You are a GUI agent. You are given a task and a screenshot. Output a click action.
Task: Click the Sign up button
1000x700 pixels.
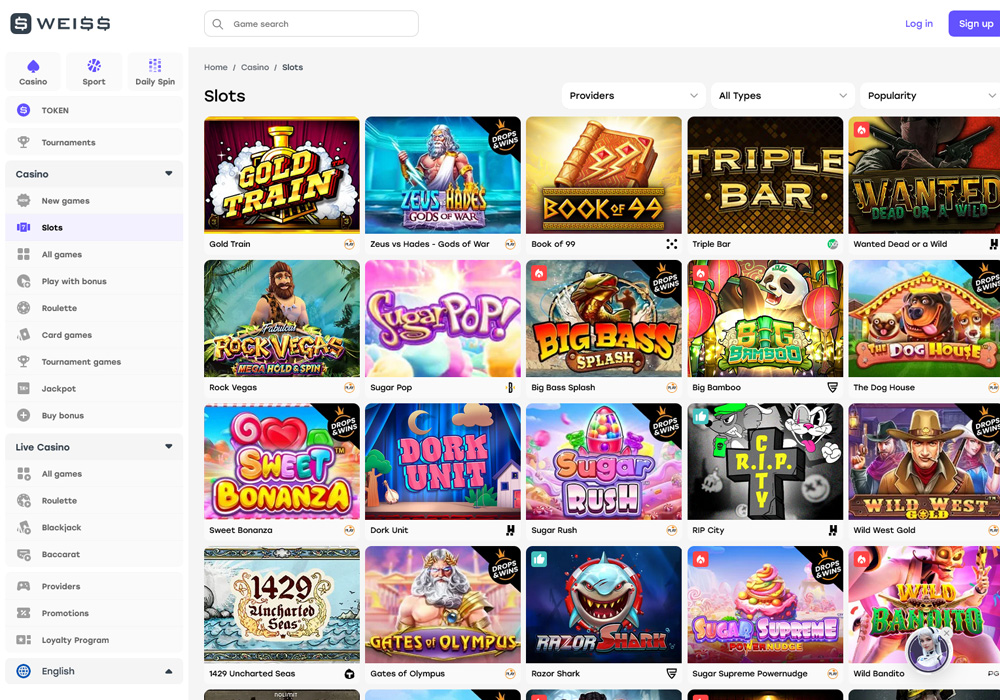(974, 24)
